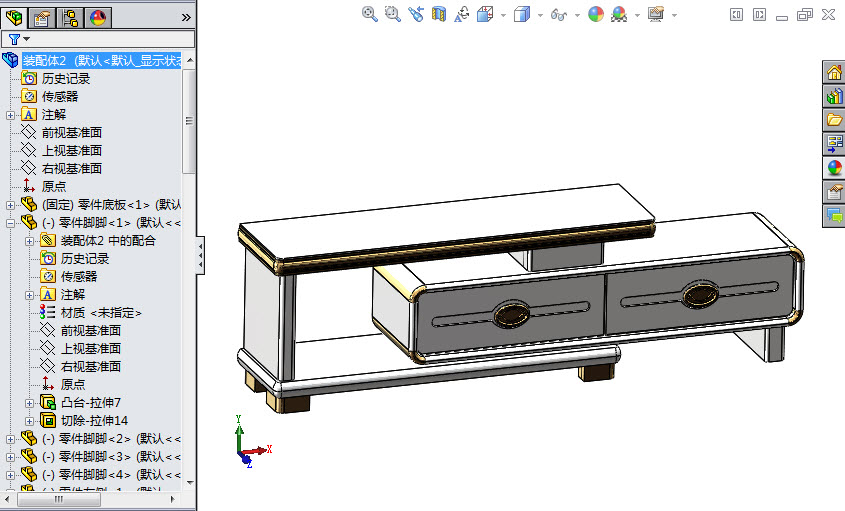The width and height of the screenshot is (845, 511).
Task: Collapse the 零件脚脚<1> tree node
Action: coord(10,223)
